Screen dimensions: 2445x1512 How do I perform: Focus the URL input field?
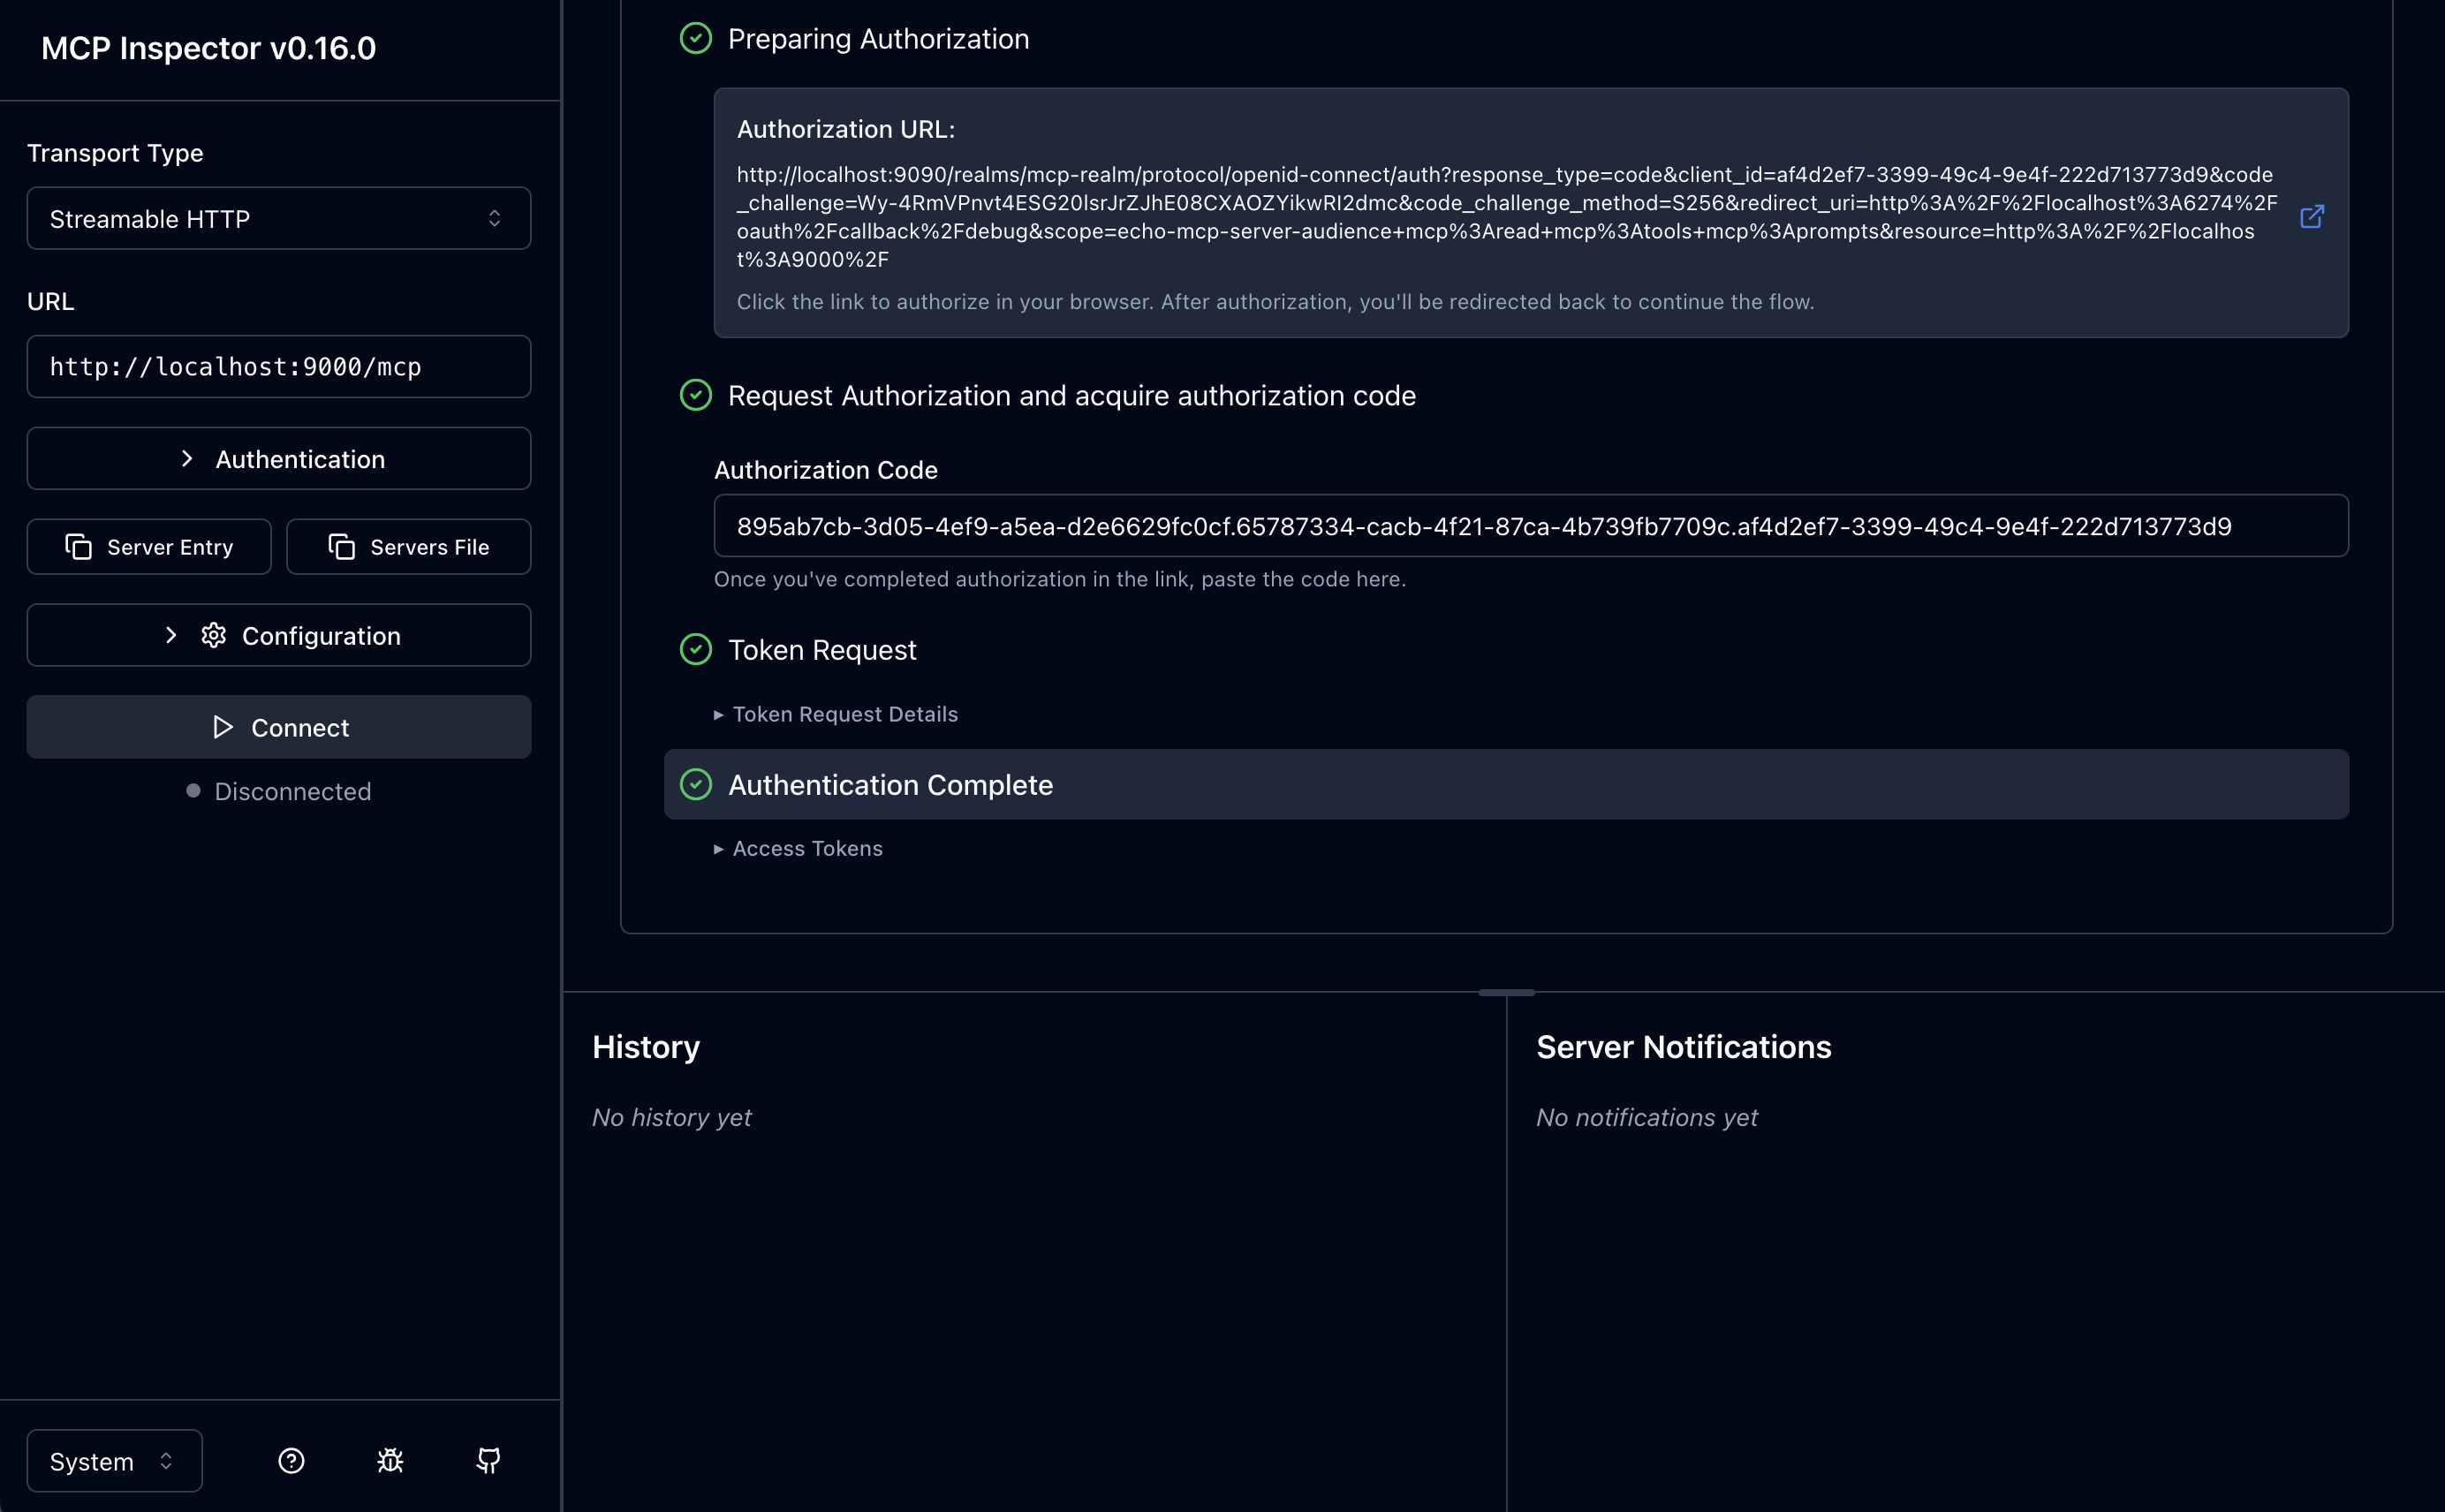click(x=279, y=366)
